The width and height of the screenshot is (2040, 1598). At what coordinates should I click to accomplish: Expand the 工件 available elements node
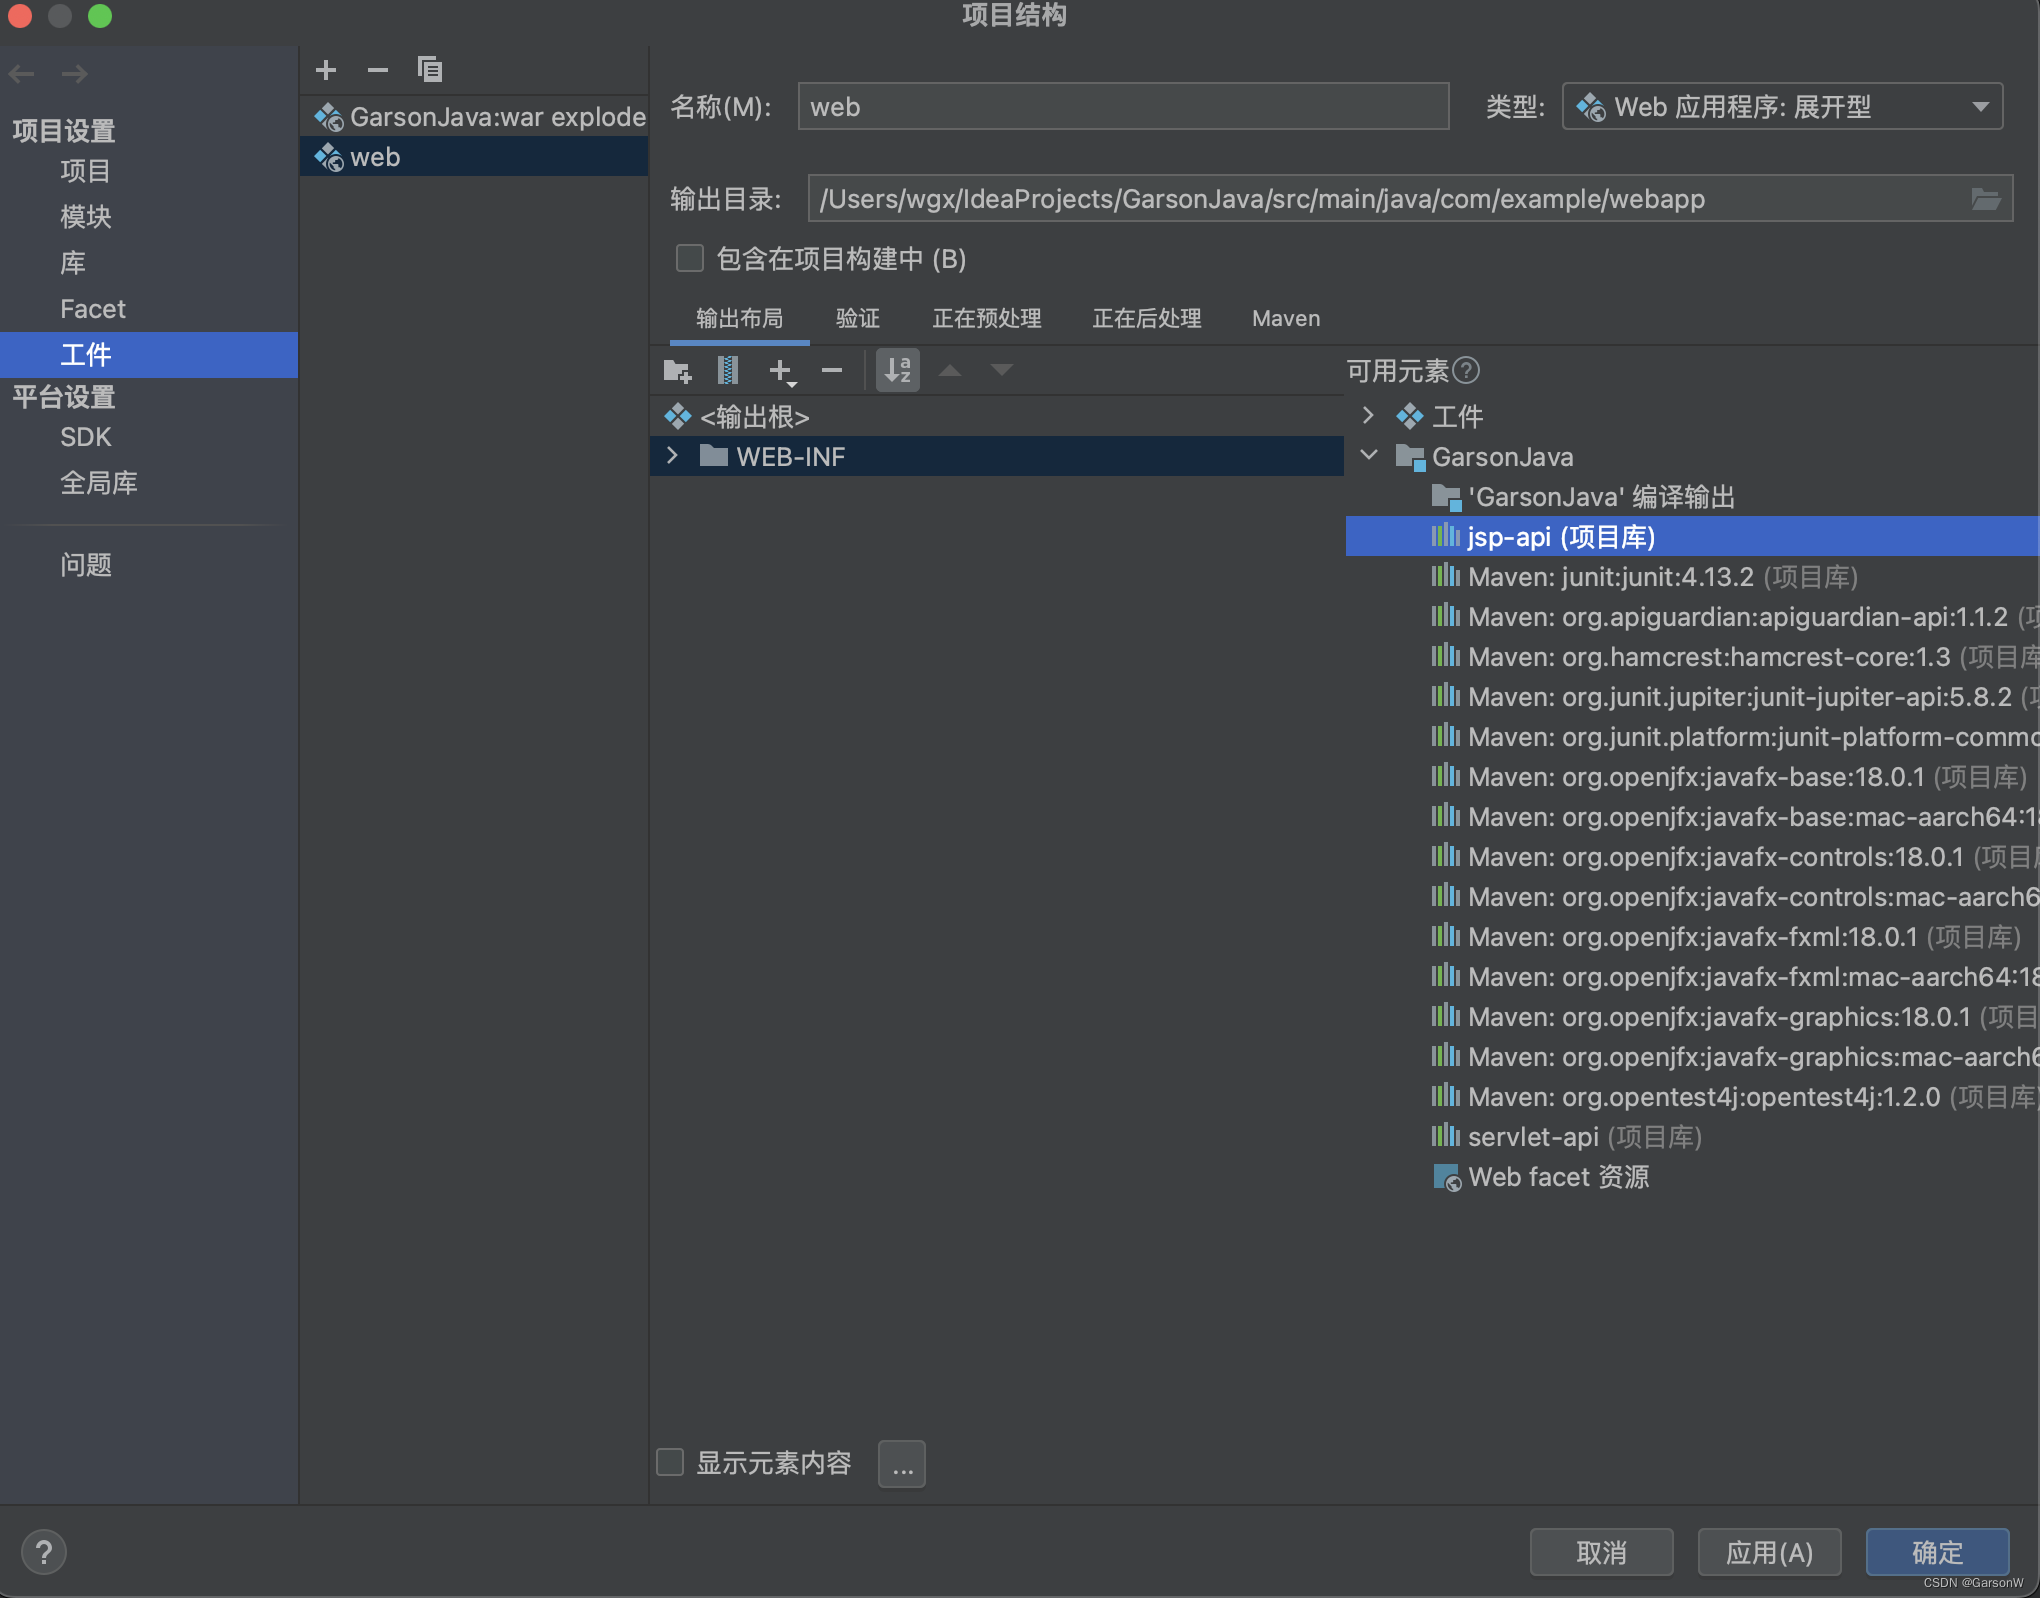[x=1369, y=415]
